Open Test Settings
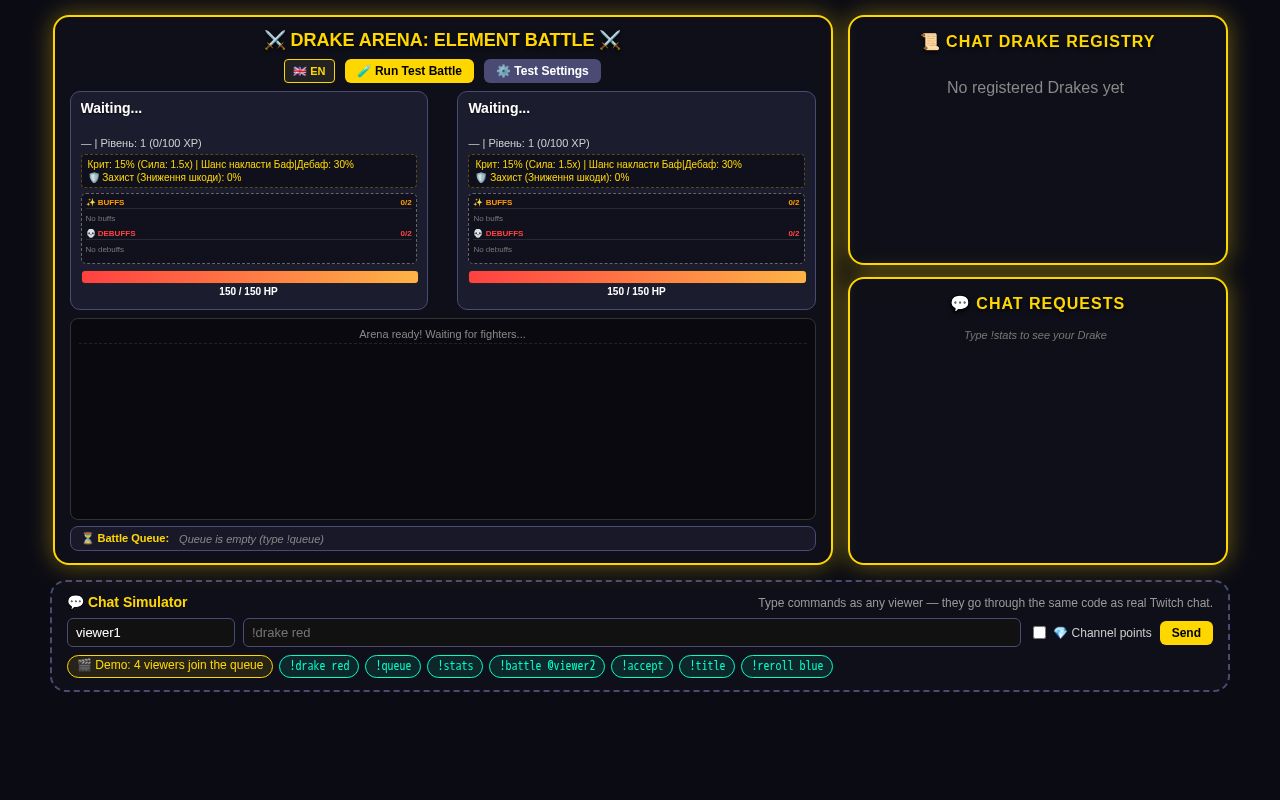The image size is (1280, 800). 542,71
